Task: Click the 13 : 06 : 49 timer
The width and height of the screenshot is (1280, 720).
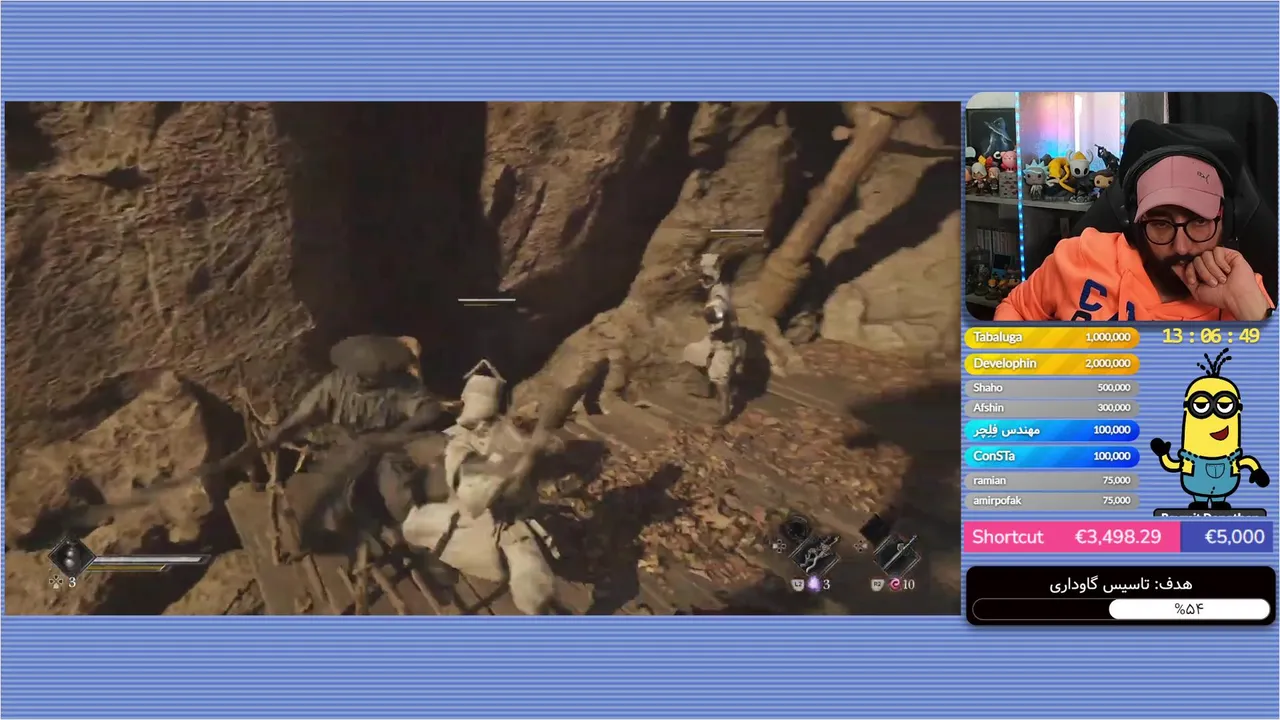Action: [1210, 337]
